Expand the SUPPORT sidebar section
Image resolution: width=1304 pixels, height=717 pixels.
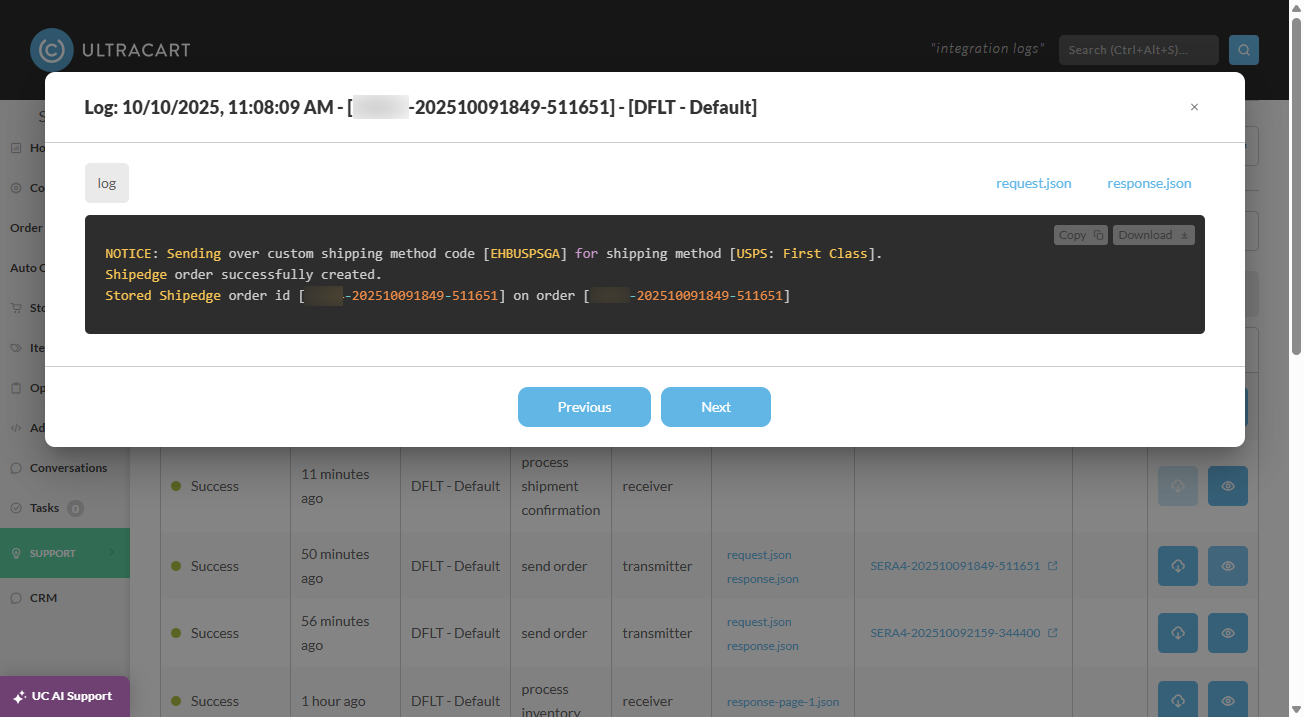tap(65, 553)
